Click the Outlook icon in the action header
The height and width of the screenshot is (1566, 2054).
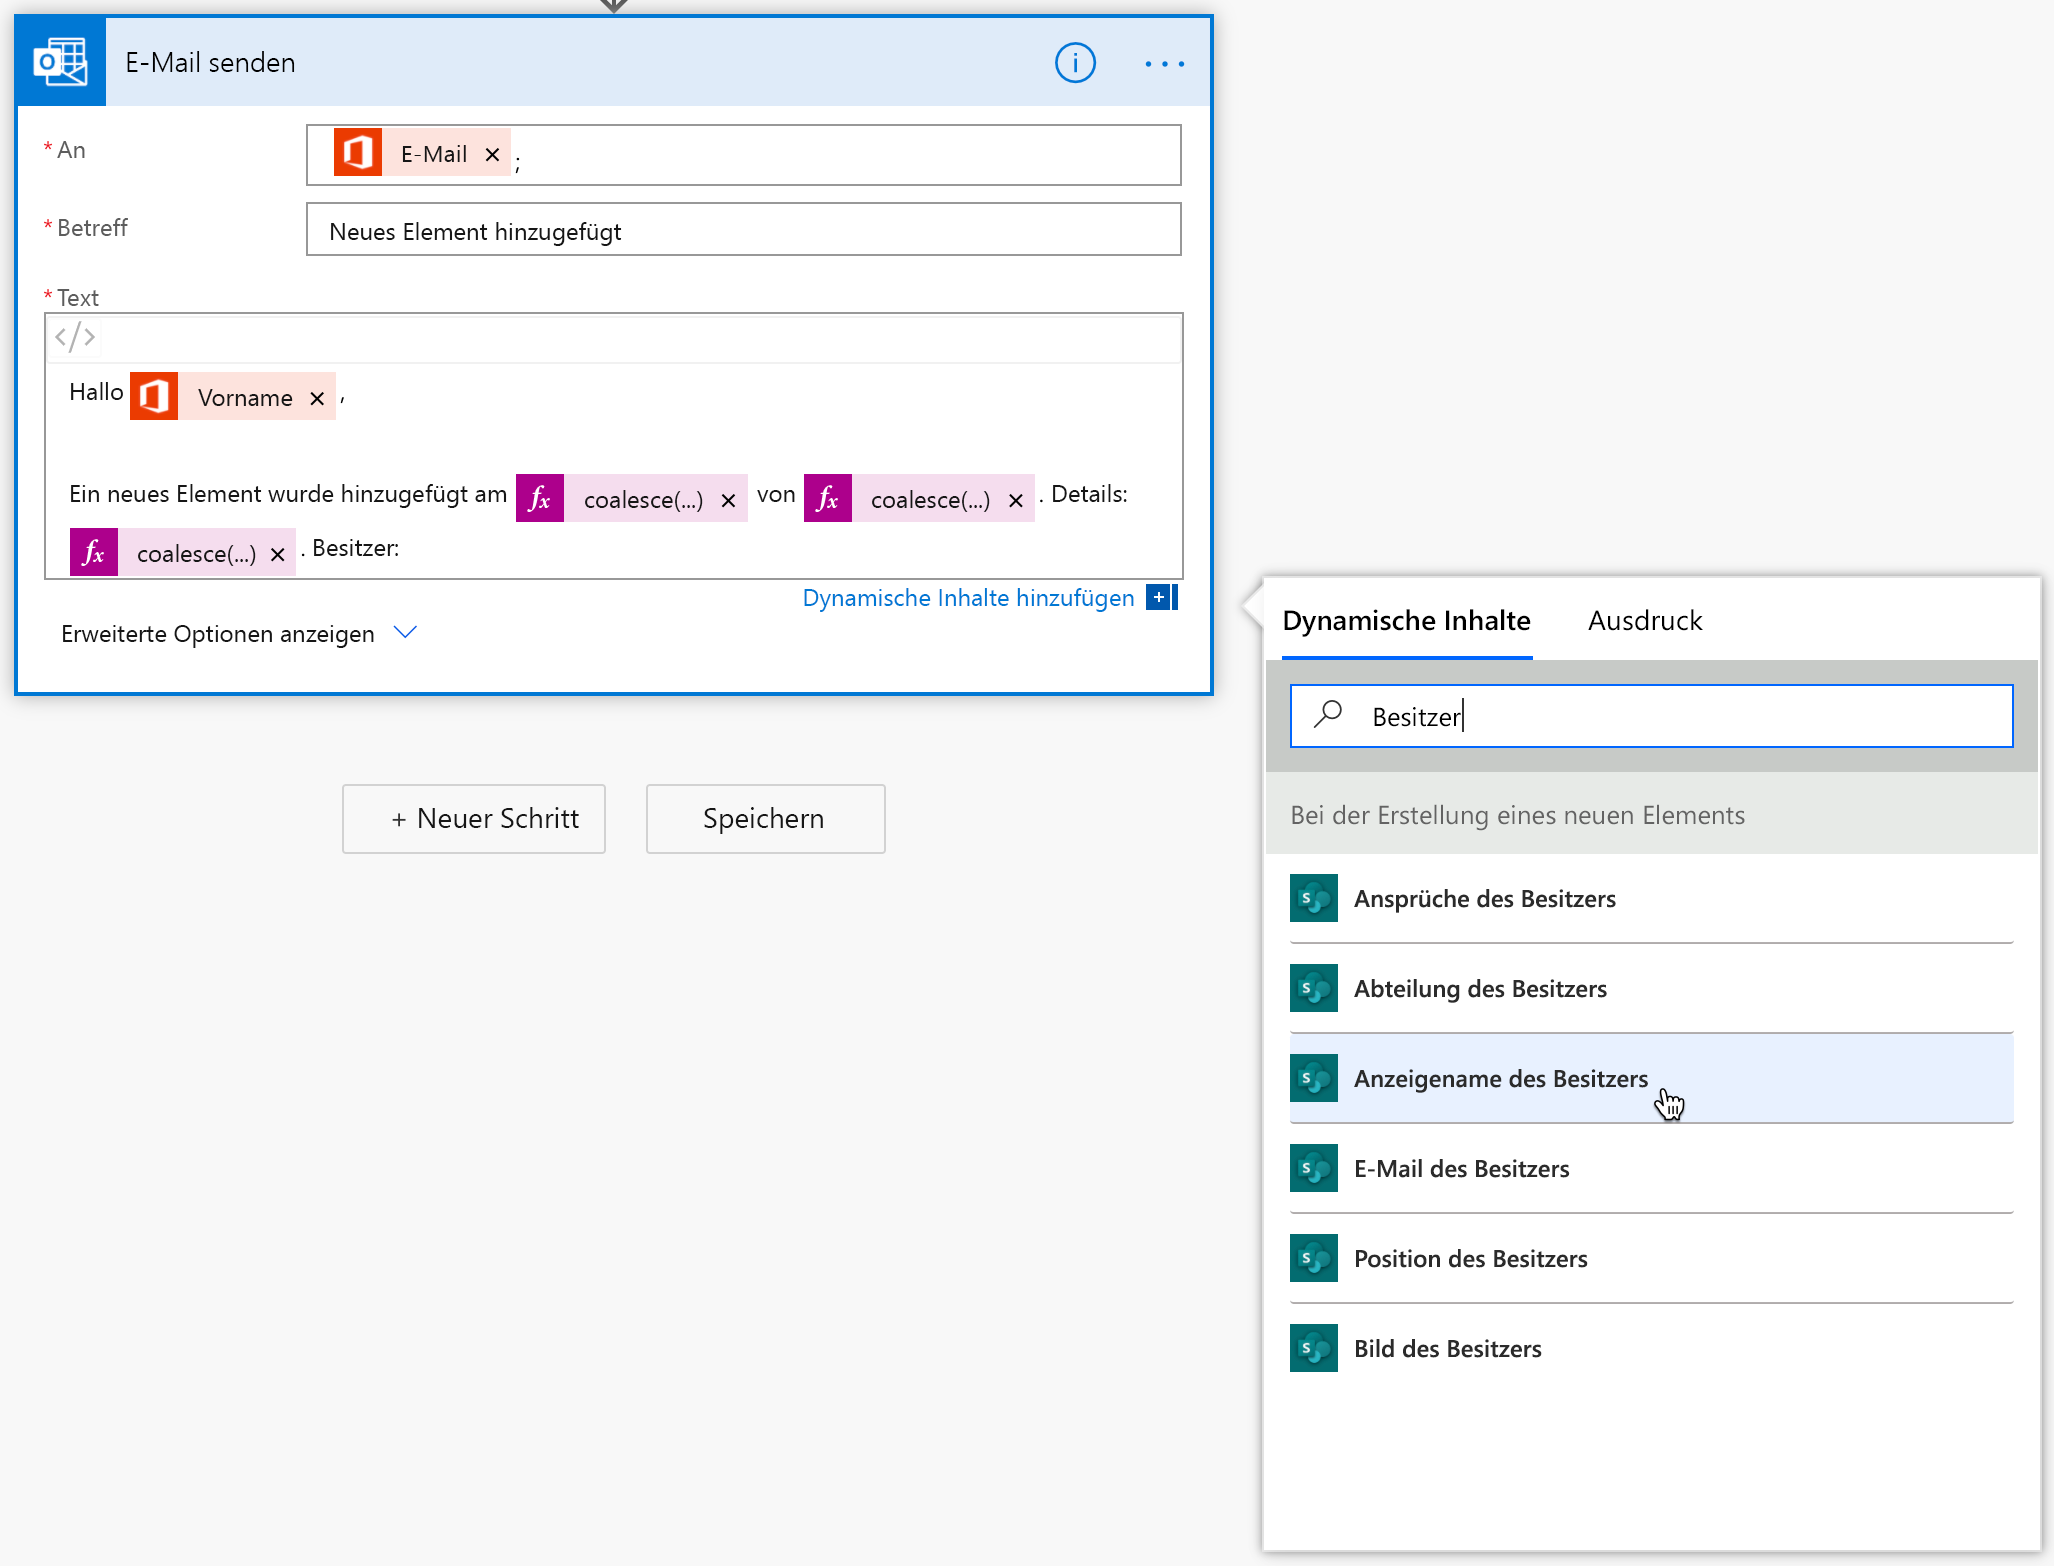point(61,62)
